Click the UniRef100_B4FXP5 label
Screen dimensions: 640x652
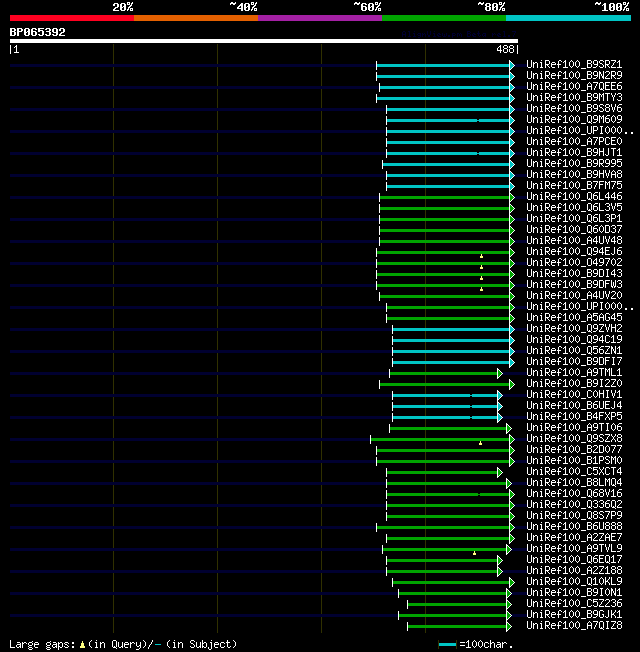pyautogui.click(x=574, y=416)
